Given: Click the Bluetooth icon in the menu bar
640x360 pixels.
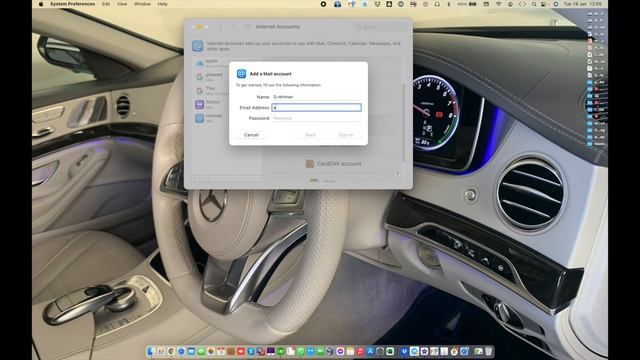Looking at the screenshot, I should (449, 4).
